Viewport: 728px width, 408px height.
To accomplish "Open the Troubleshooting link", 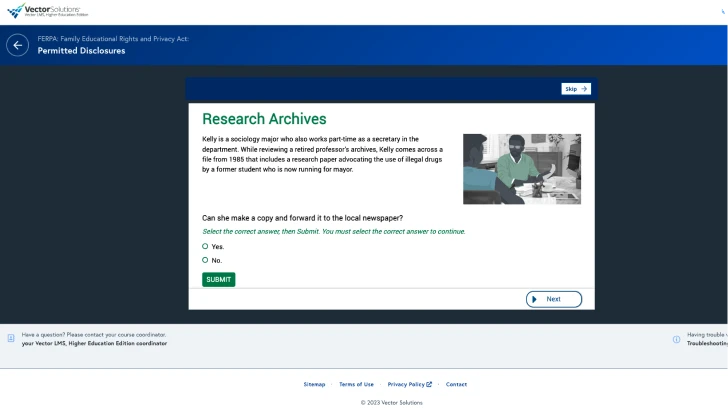I will coord(707,343).
